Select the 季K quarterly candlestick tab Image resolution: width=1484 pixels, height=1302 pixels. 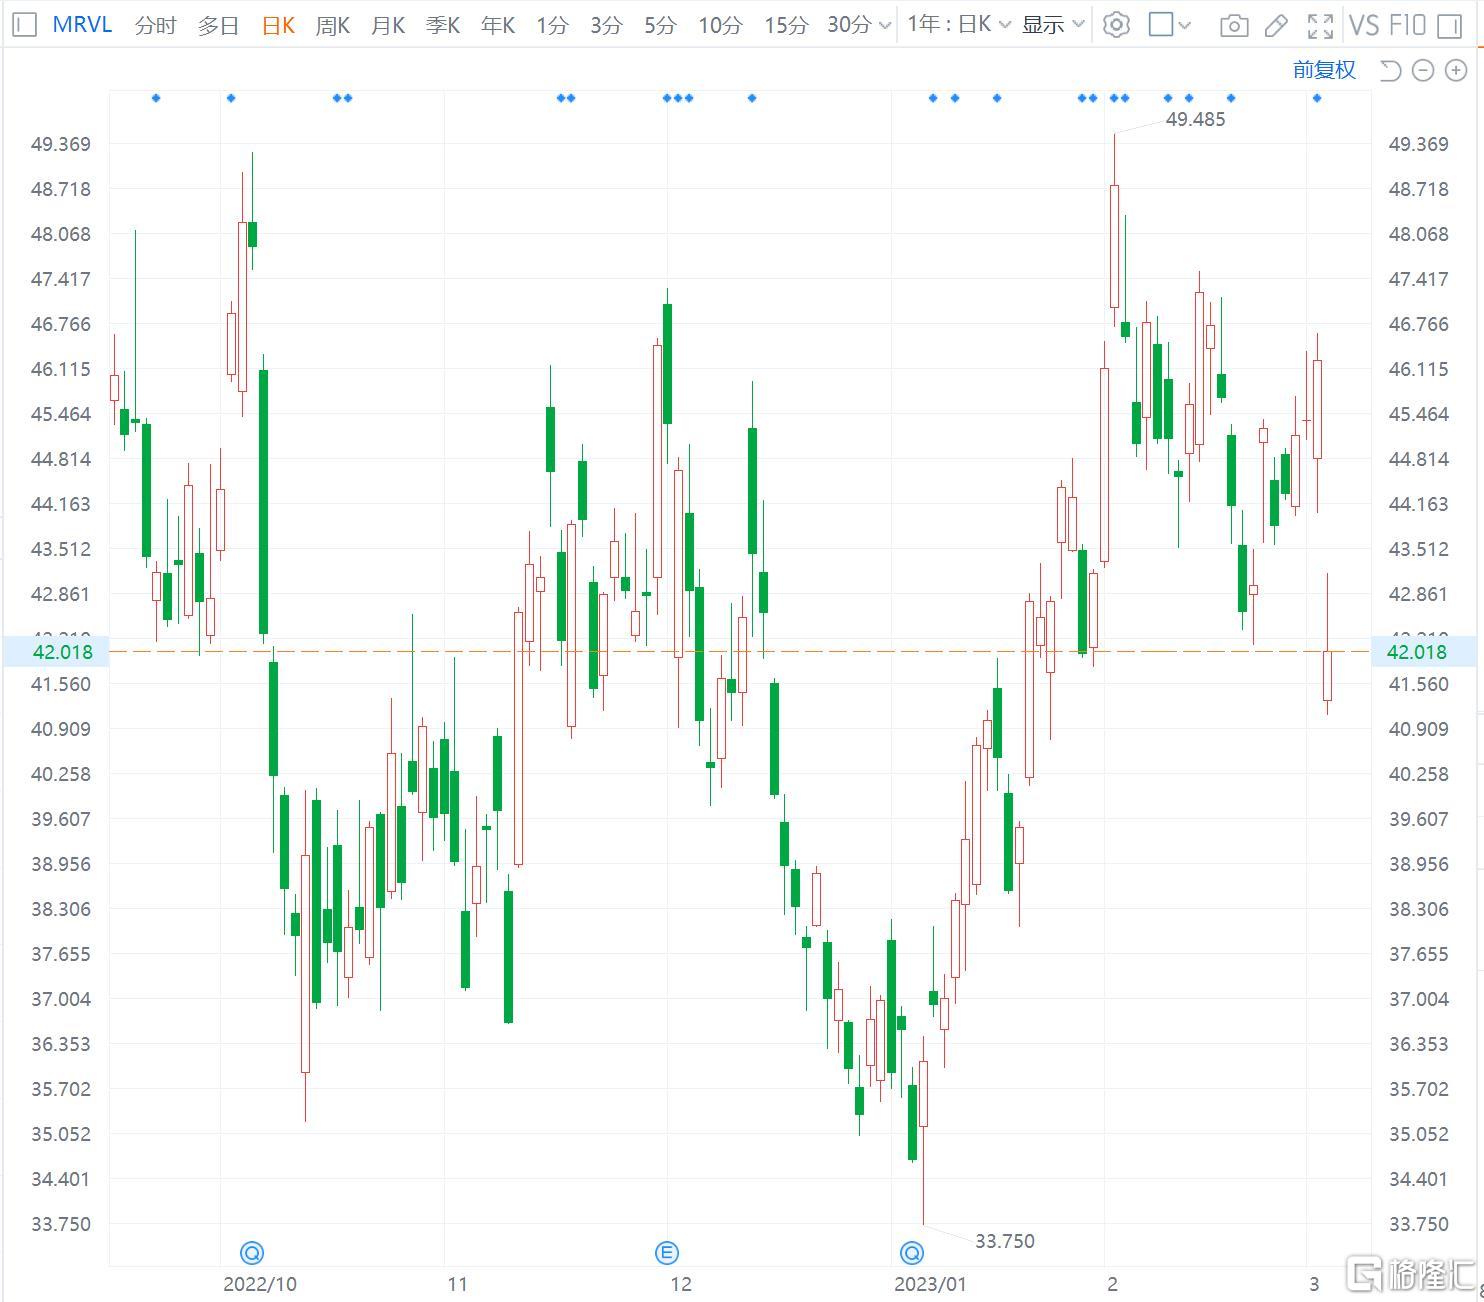[442, 25]
